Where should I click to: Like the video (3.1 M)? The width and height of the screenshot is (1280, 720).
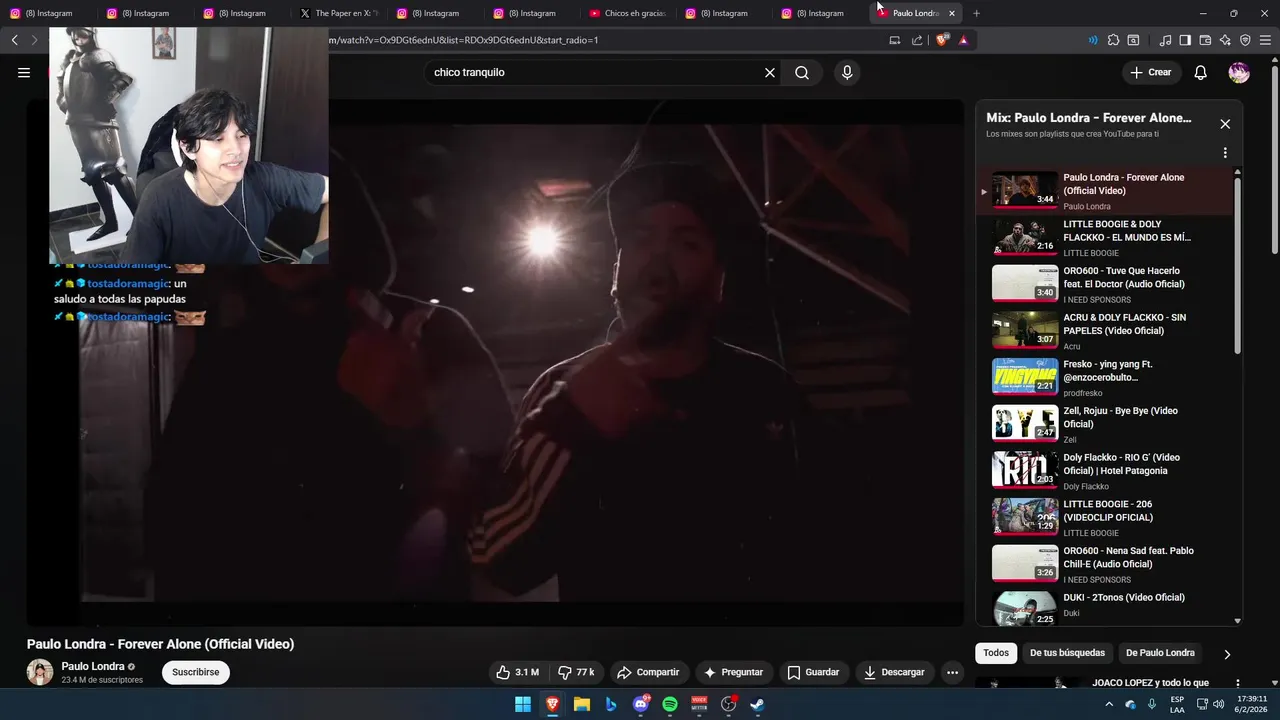(x=517, y=672)
